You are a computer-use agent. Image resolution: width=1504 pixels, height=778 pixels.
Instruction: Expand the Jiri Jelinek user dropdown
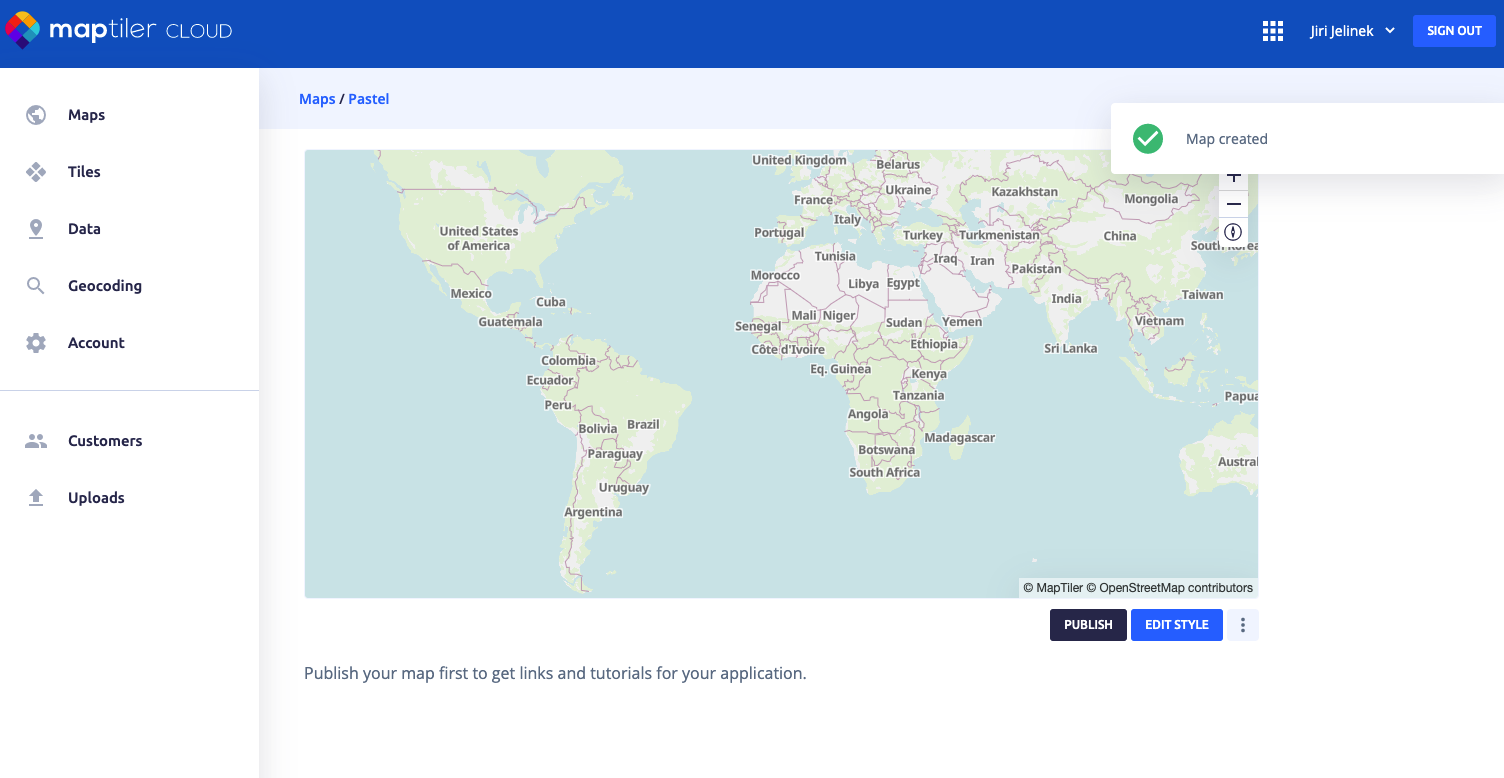click(1352, 31)
